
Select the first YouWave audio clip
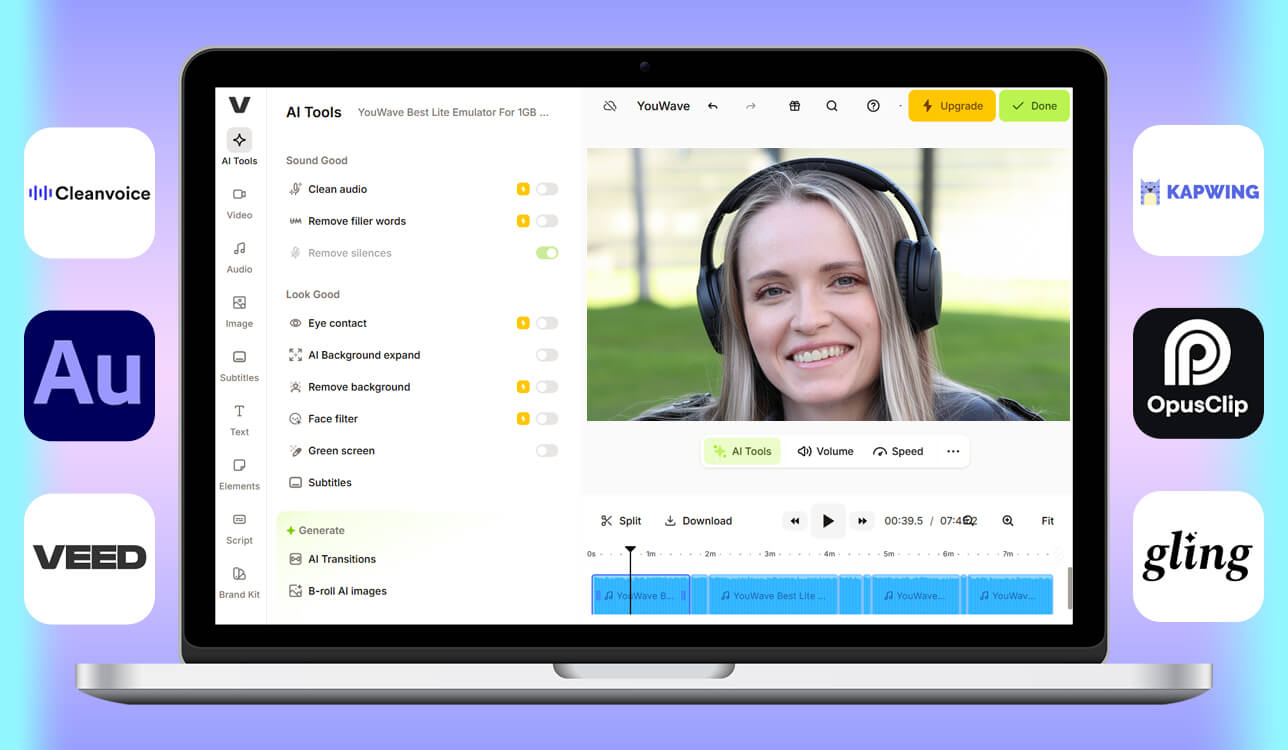coord(641,595)
